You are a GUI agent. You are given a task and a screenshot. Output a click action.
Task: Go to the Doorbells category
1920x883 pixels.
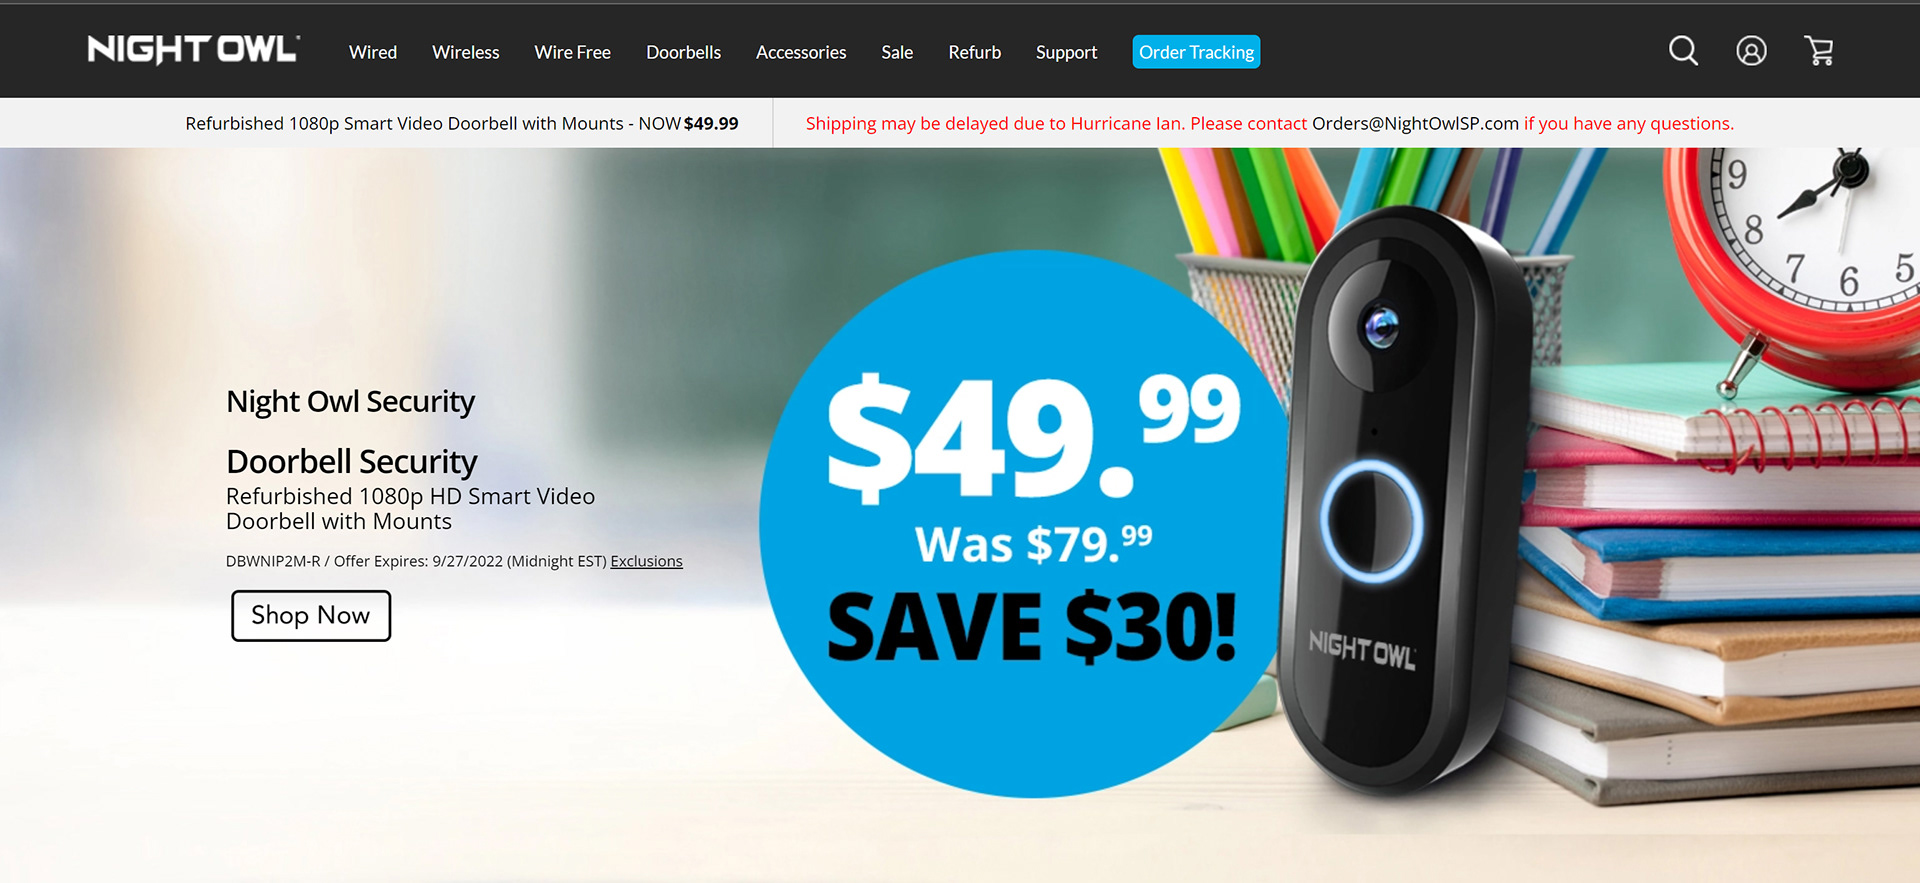(x=683, y=52)
